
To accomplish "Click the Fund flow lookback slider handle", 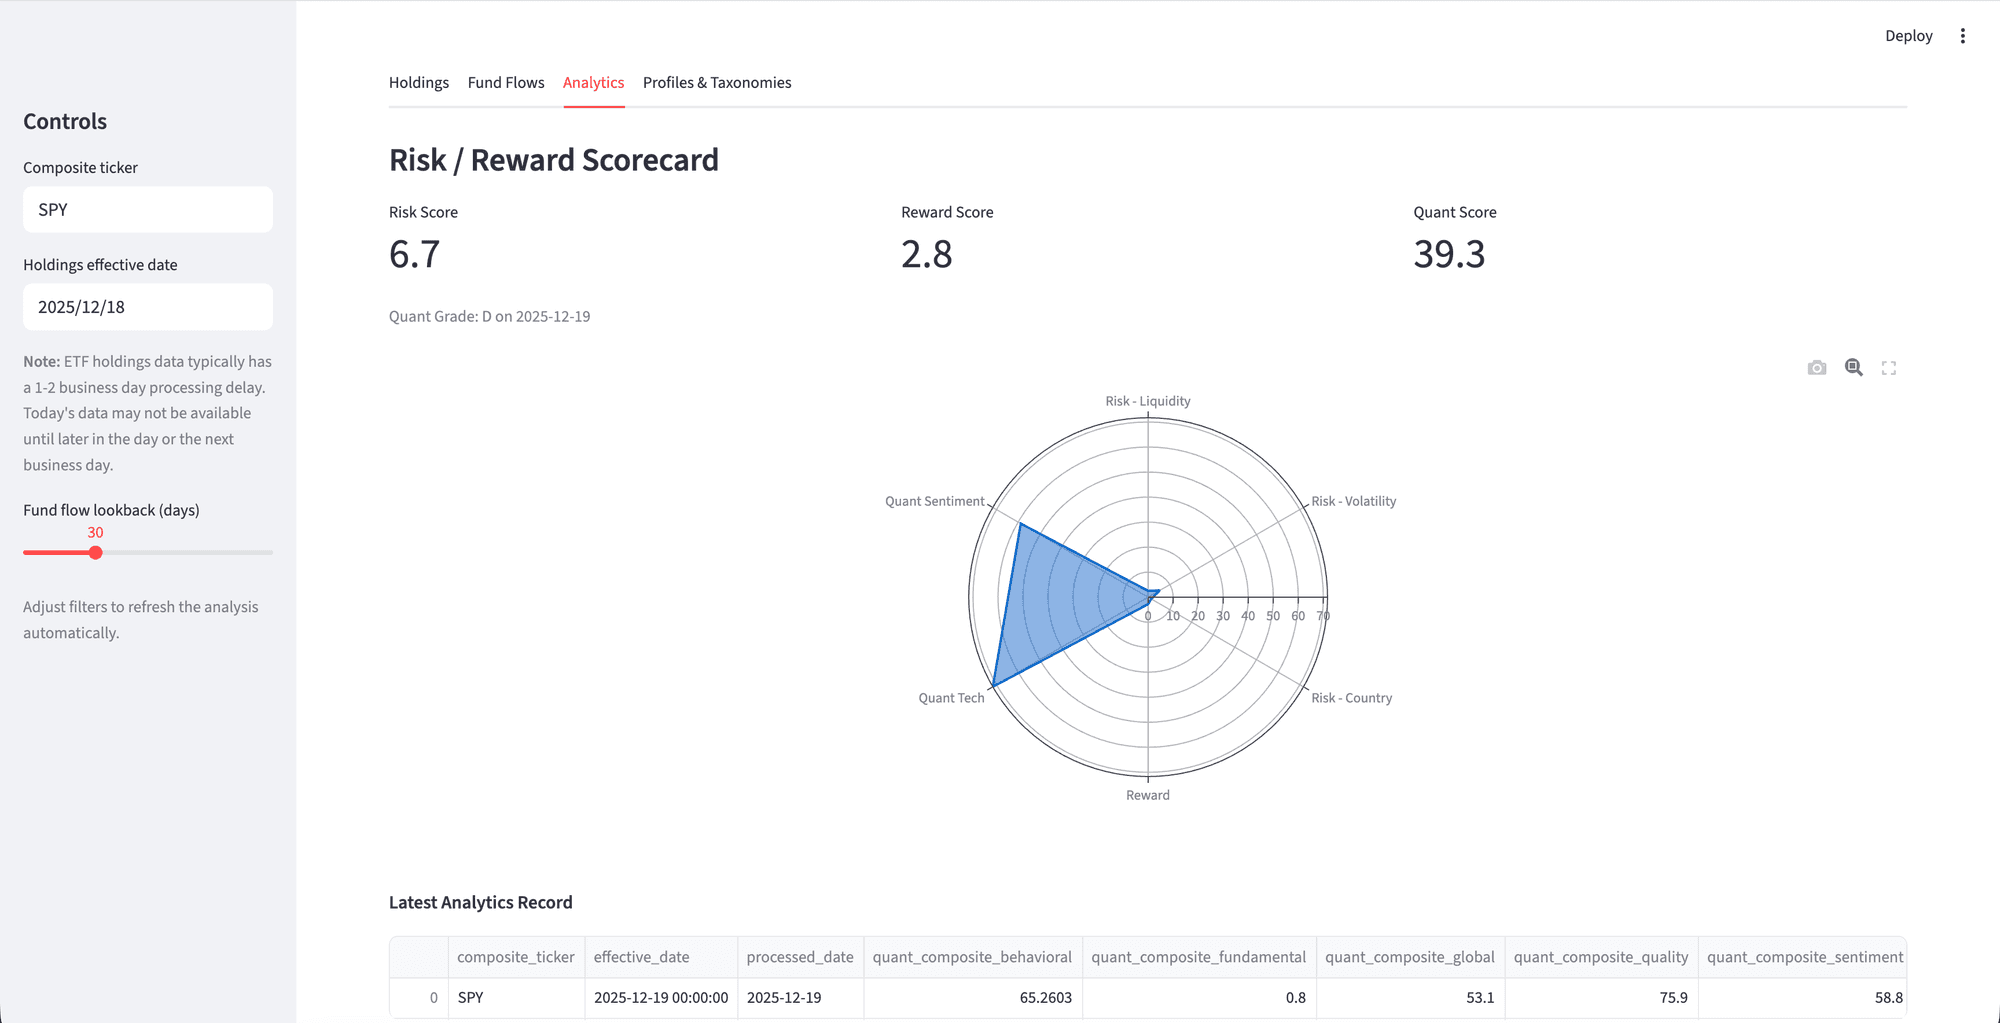I will click(96, 553).
